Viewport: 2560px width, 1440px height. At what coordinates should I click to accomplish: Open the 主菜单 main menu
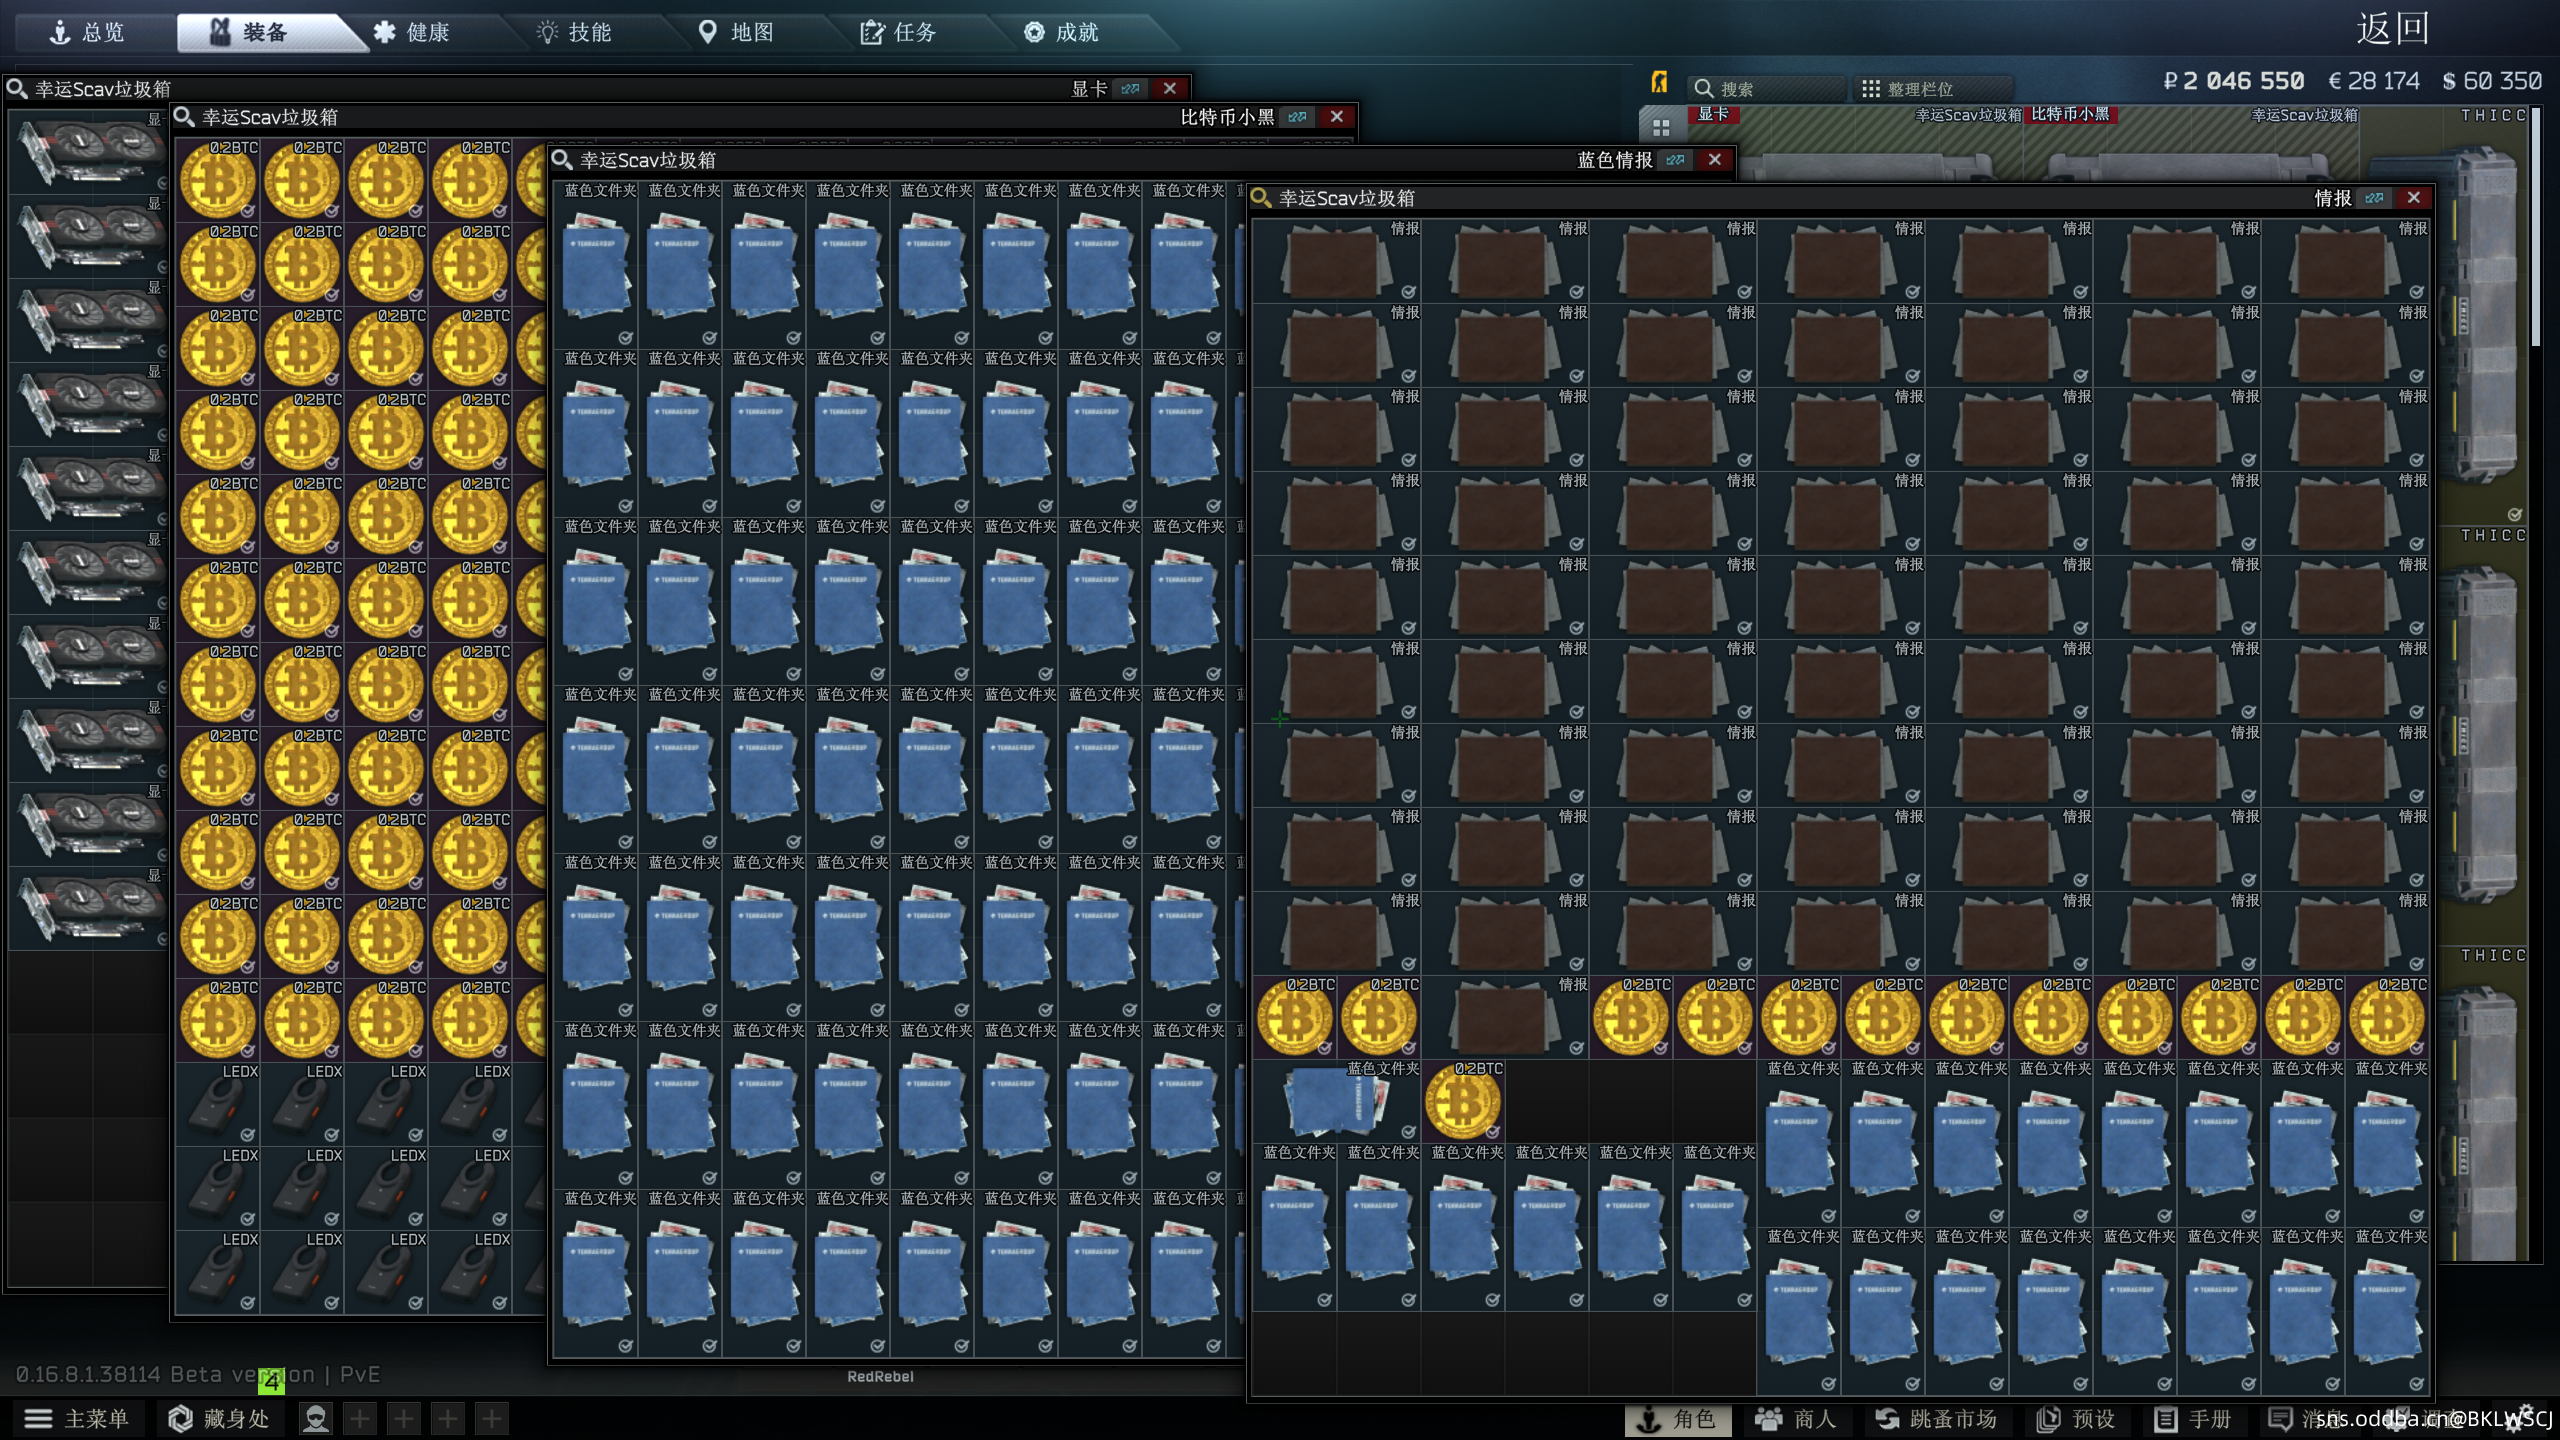pyautogui.click(x=78, y=1418)
